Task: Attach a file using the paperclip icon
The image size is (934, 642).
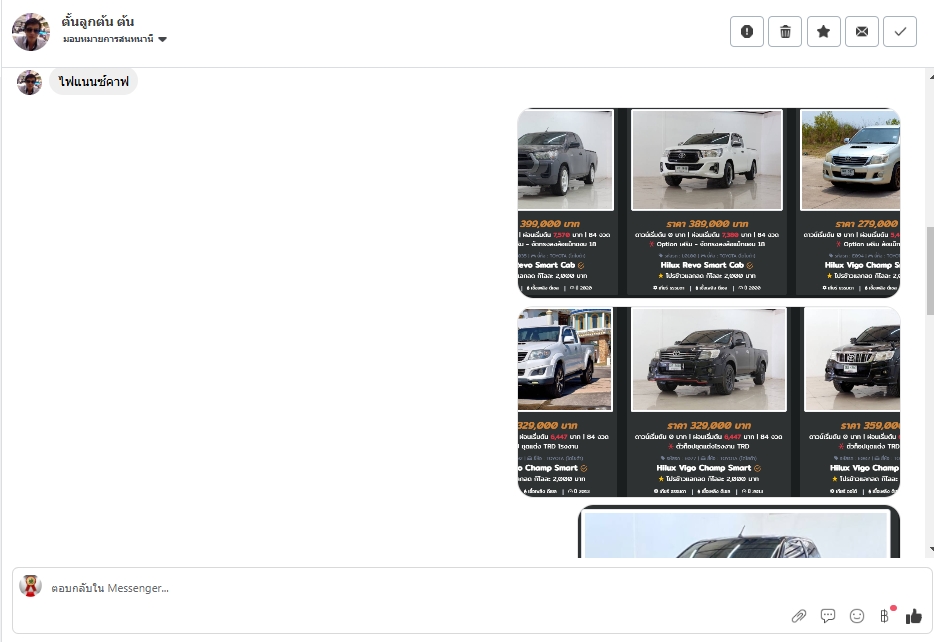Action: pos(799,616)
